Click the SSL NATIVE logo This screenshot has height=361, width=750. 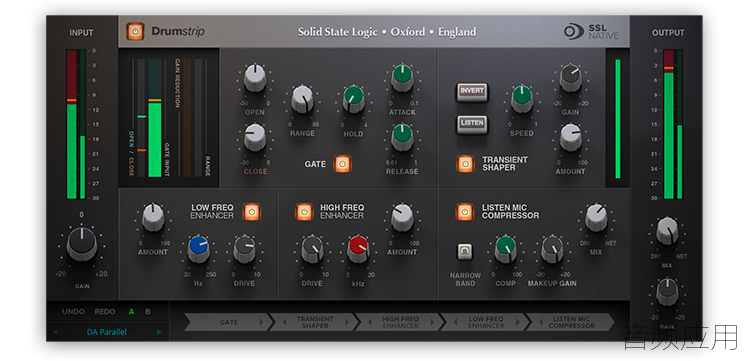pyautogui.click(x=591, y=32)
